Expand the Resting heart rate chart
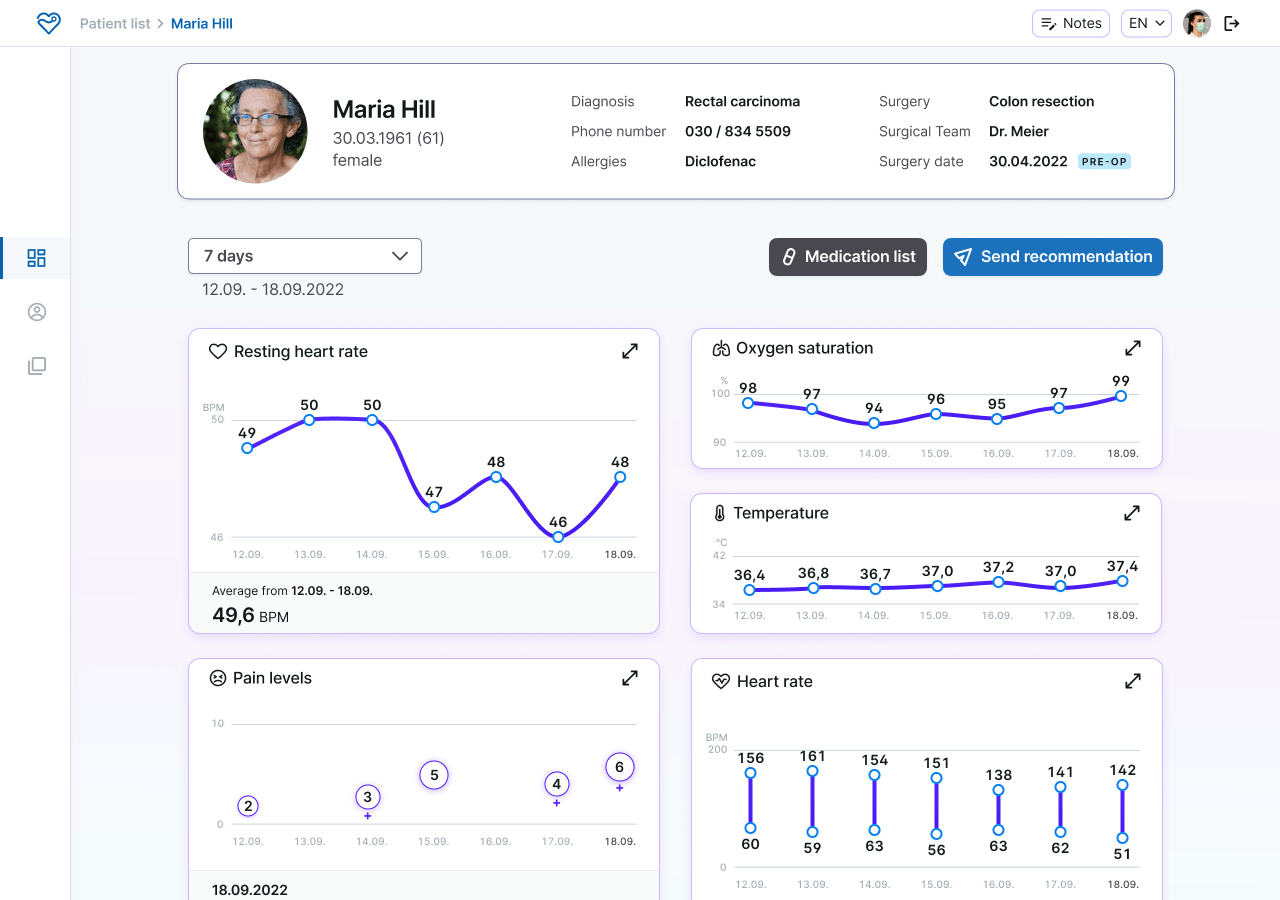 (x=629, y=351)
